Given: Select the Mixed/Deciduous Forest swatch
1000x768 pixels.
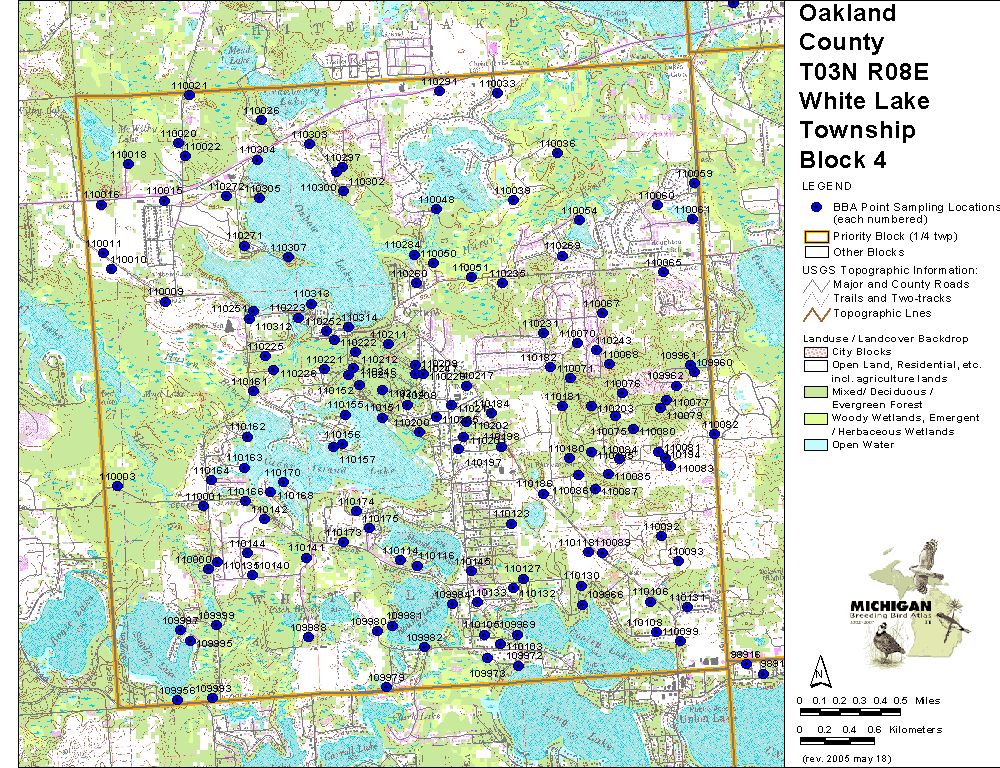Looking at the screenshot, I should 816,392.
